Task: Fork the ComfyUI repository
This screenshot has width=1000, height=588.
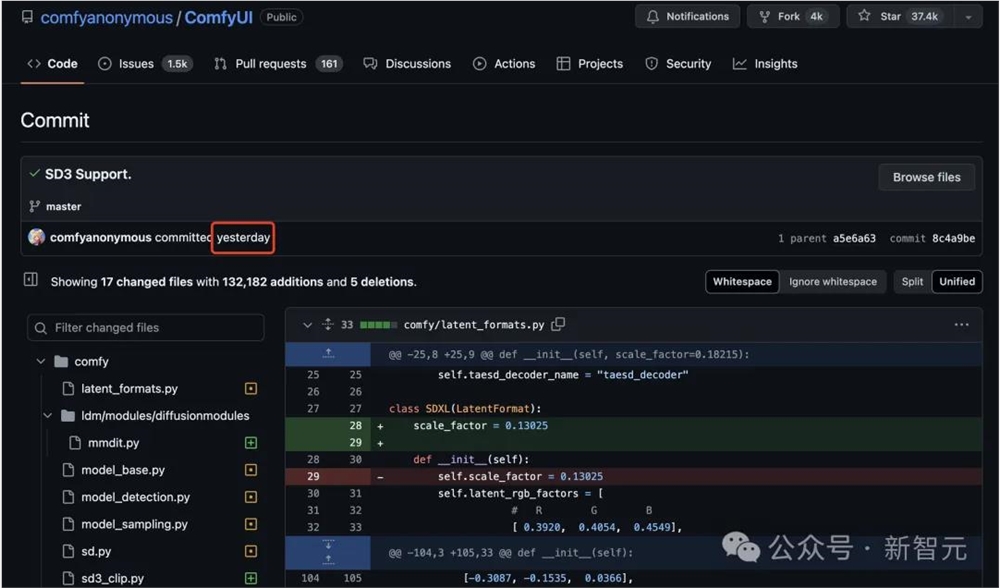Action: click(x=793, y=17)
